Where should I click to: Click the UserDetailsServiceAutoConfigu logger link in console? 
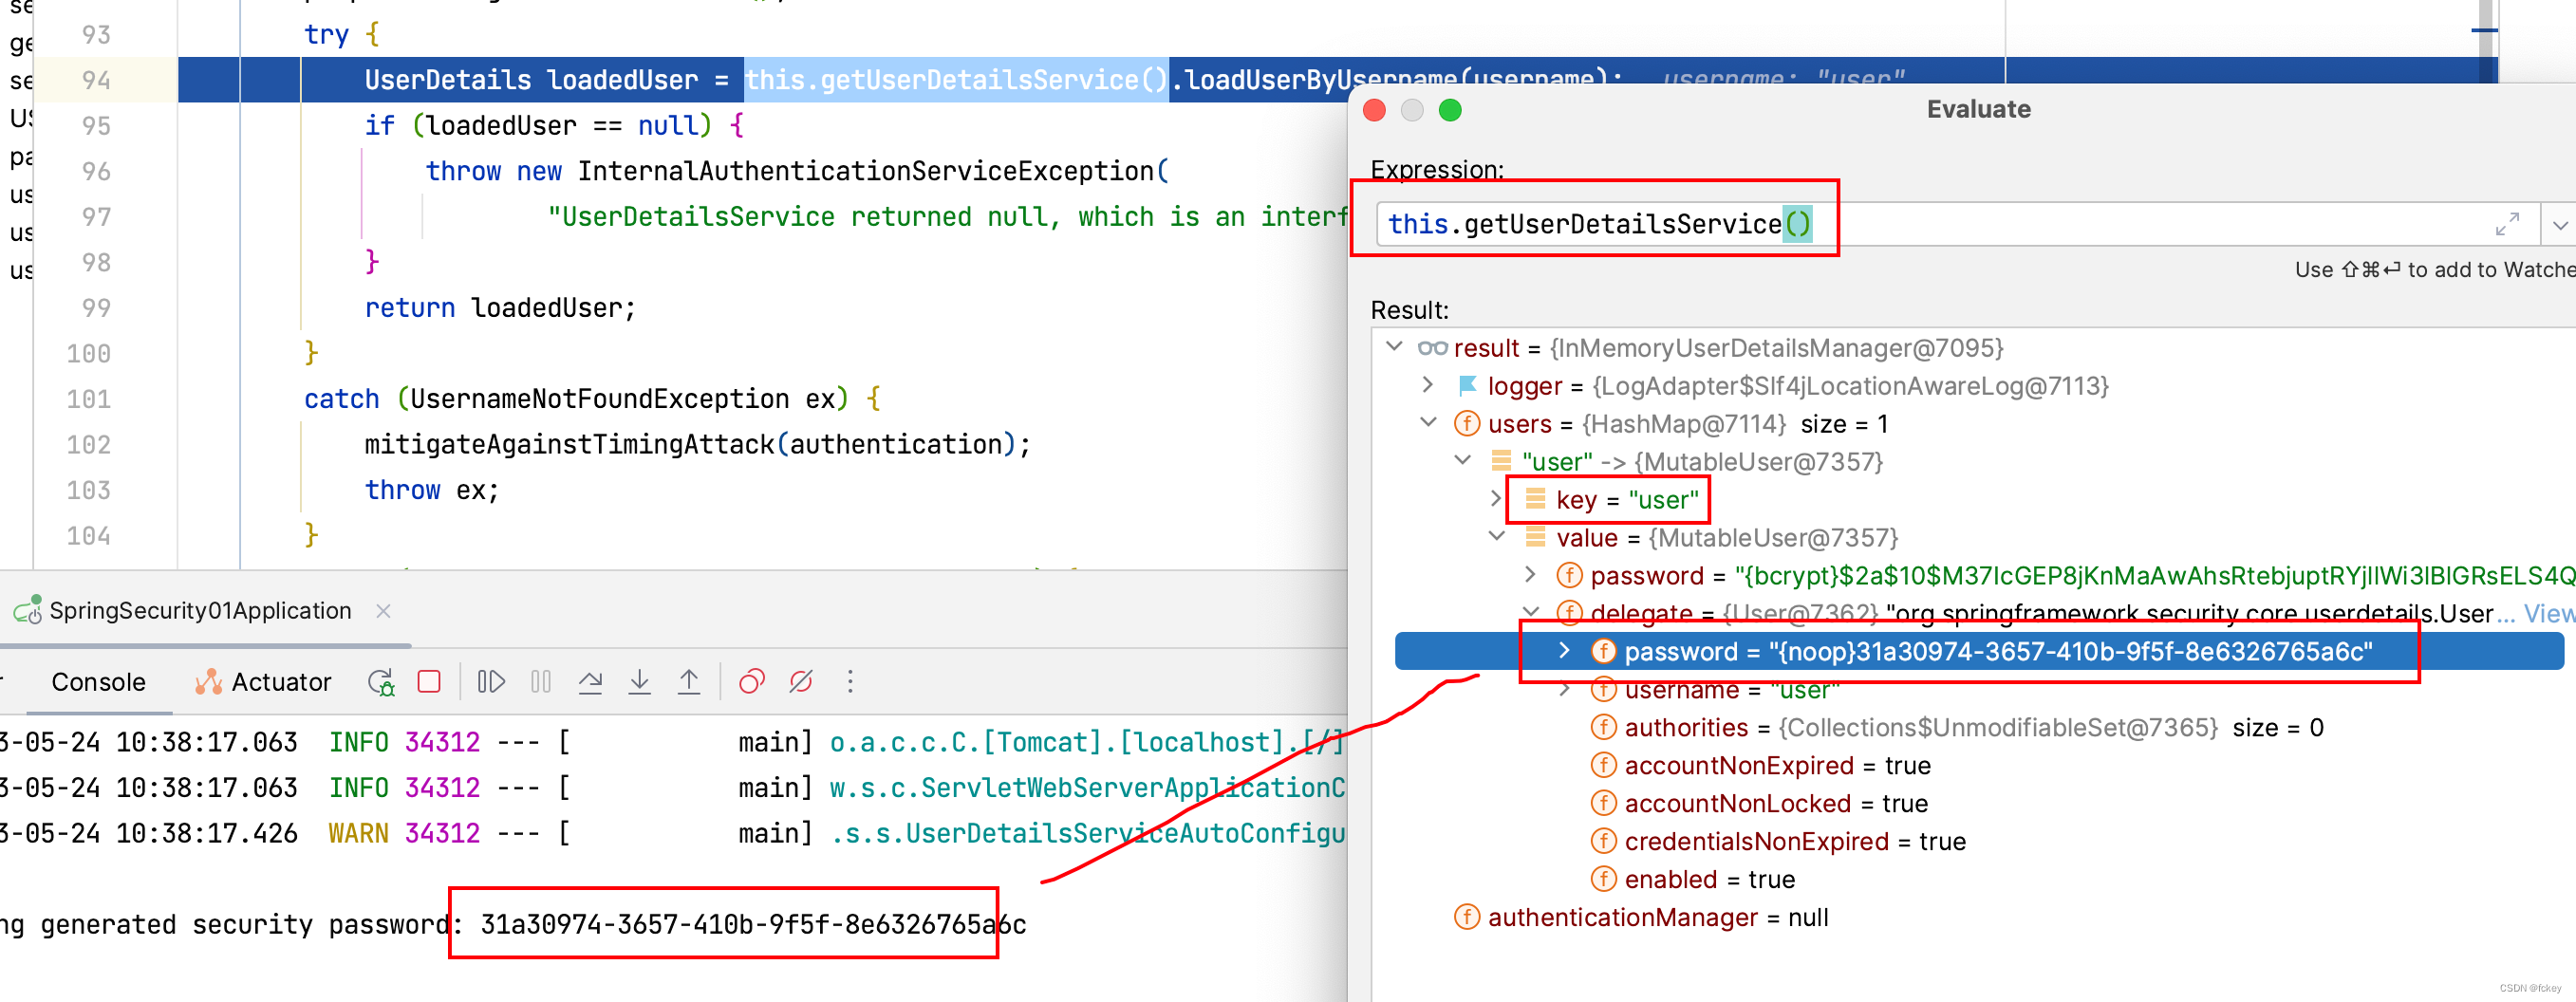pyautogui.click(x=1088, y=834)
